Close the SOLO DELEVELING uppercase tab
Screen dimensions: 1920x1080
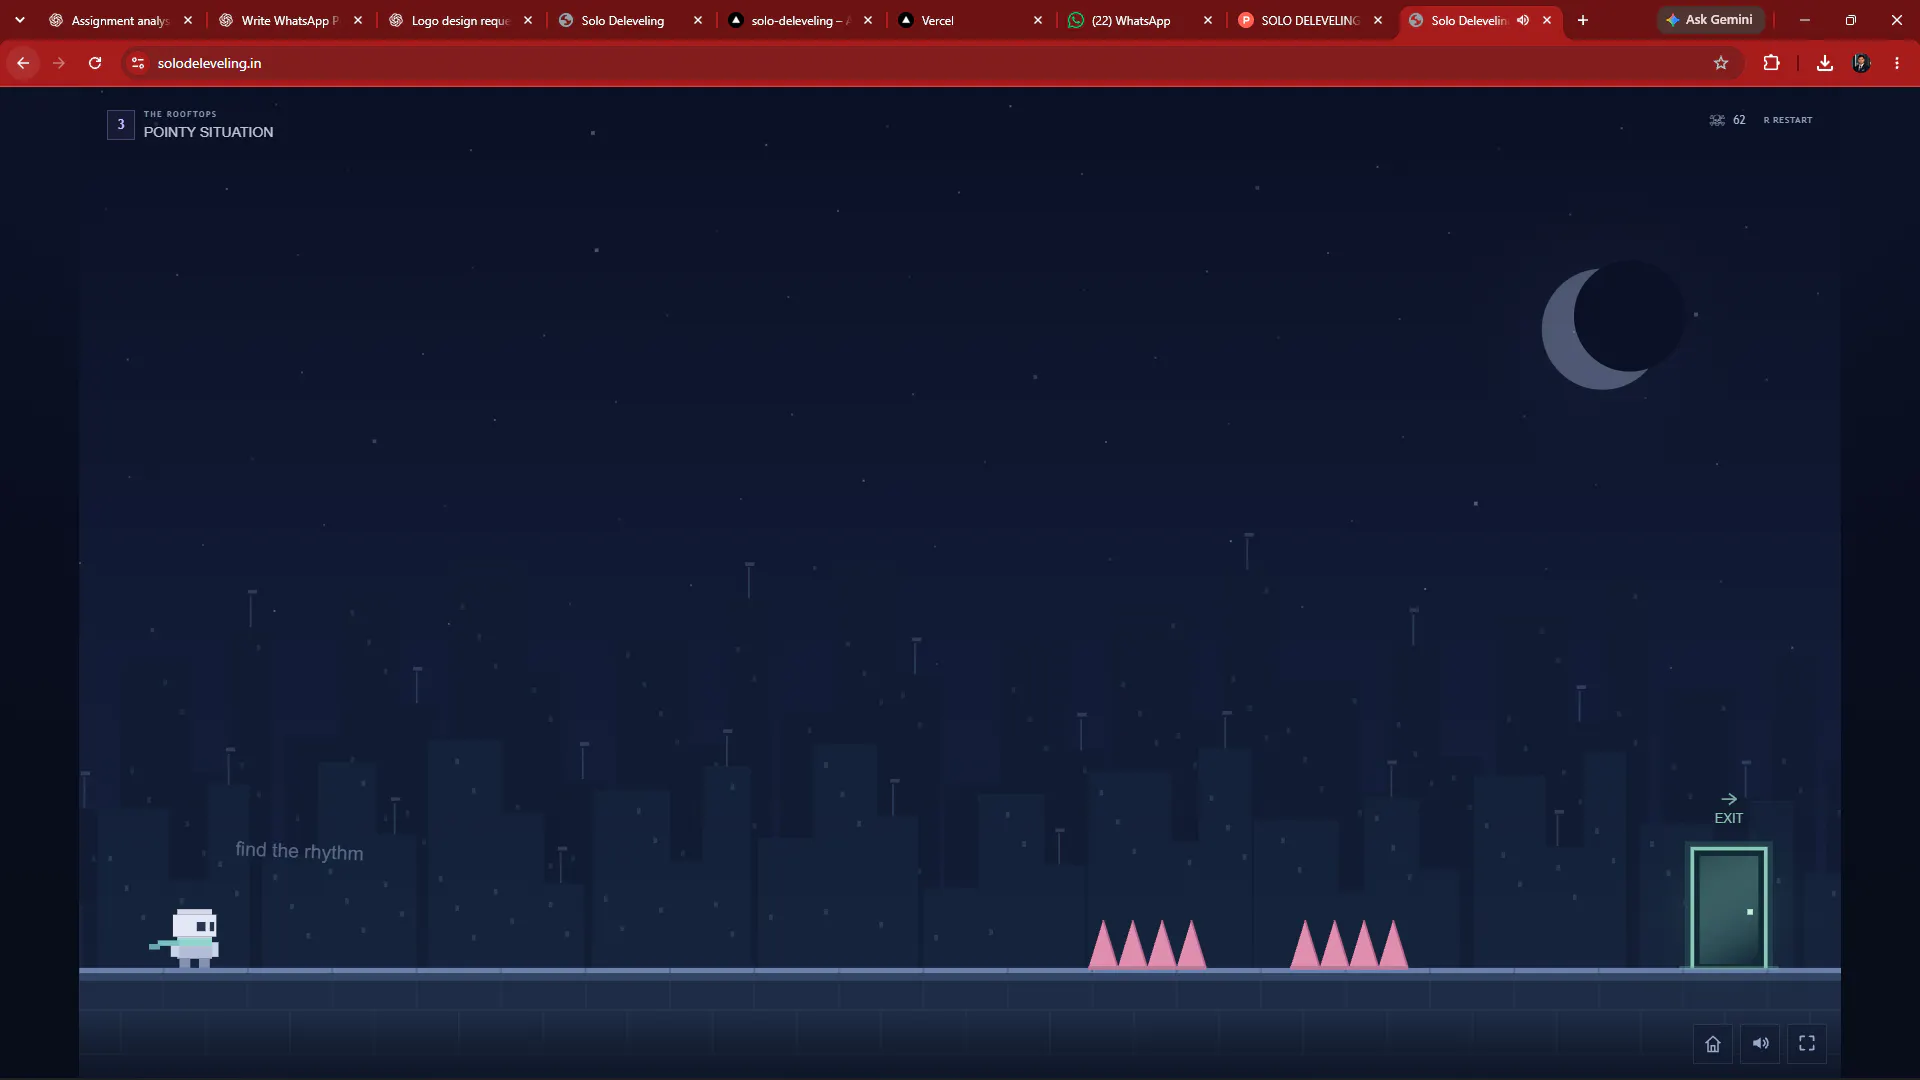tap(1378, 20)
